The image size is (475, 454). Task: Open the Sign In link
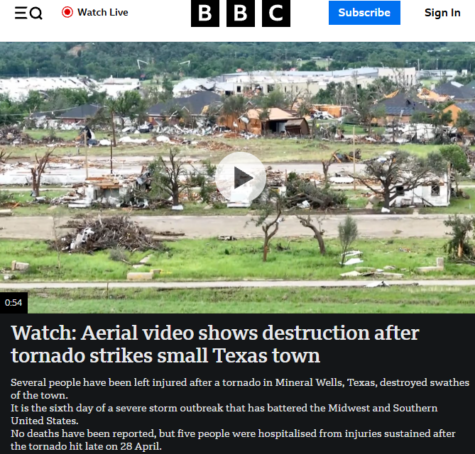(x=442, y=13)
